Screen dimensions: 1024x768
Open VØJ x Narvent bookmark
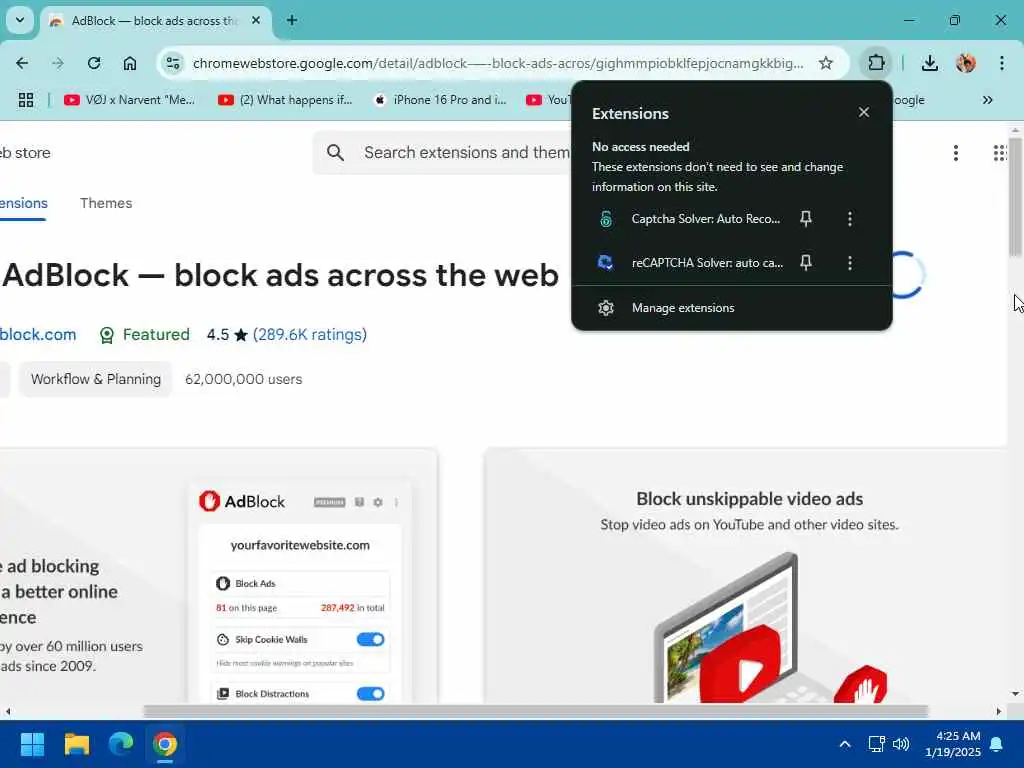(130, 100)
